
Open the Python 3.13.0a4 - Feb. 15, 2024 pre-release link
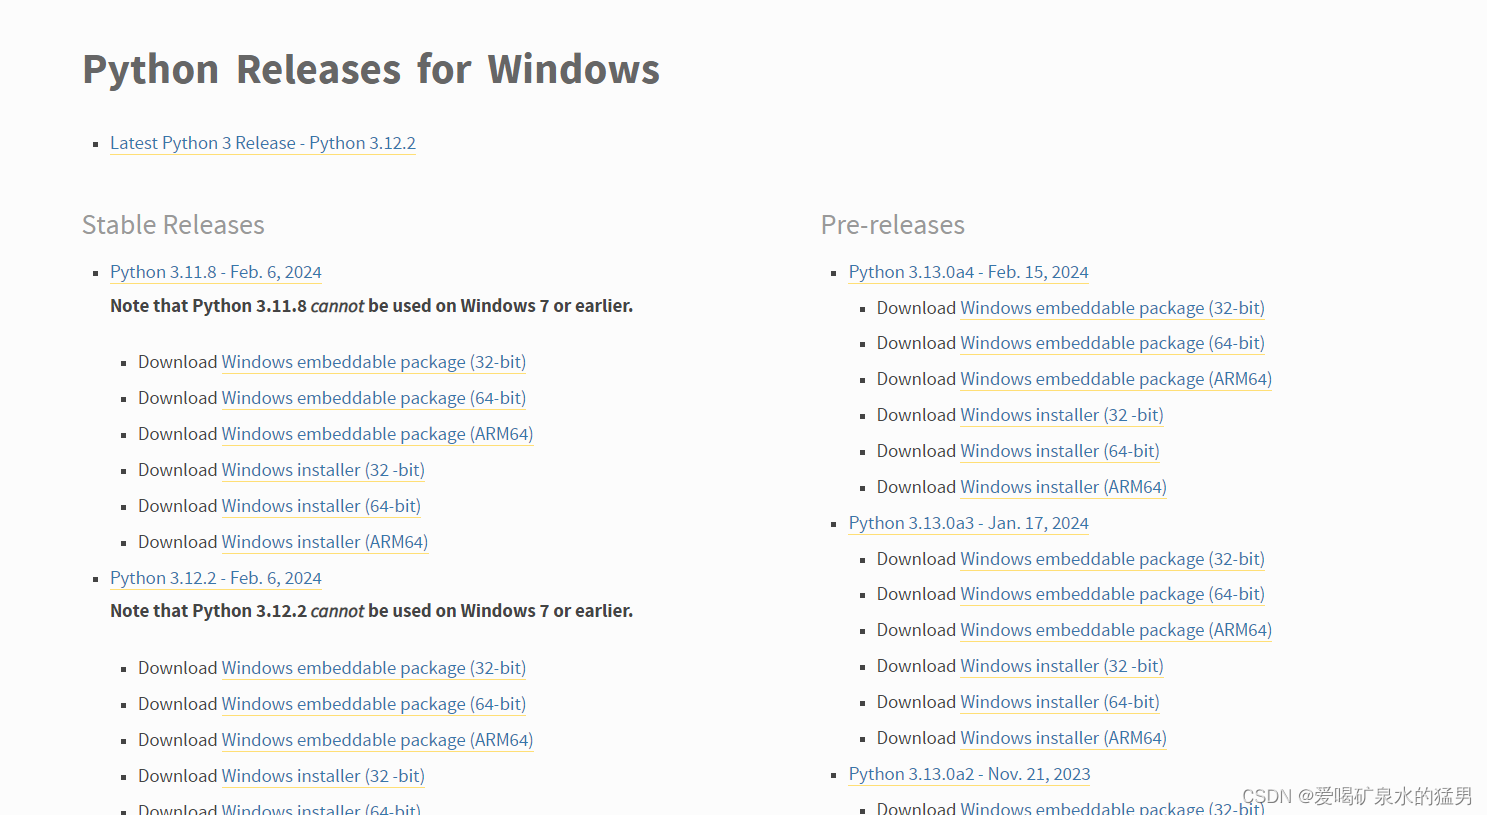click(x=969, y=272)
